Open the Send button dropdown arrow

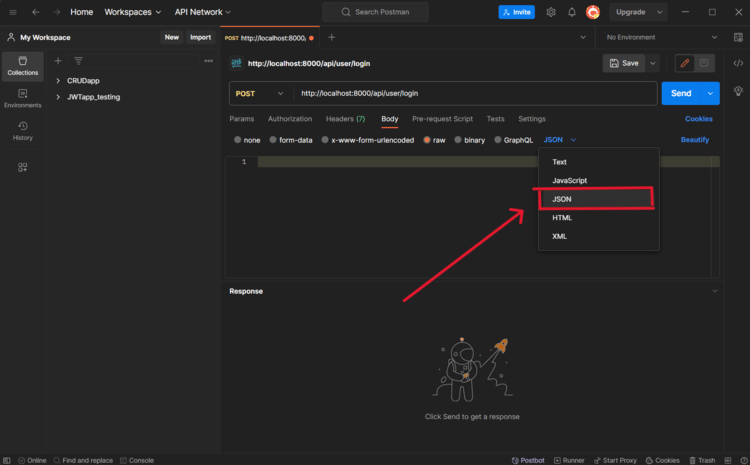(x=710, y=93)
